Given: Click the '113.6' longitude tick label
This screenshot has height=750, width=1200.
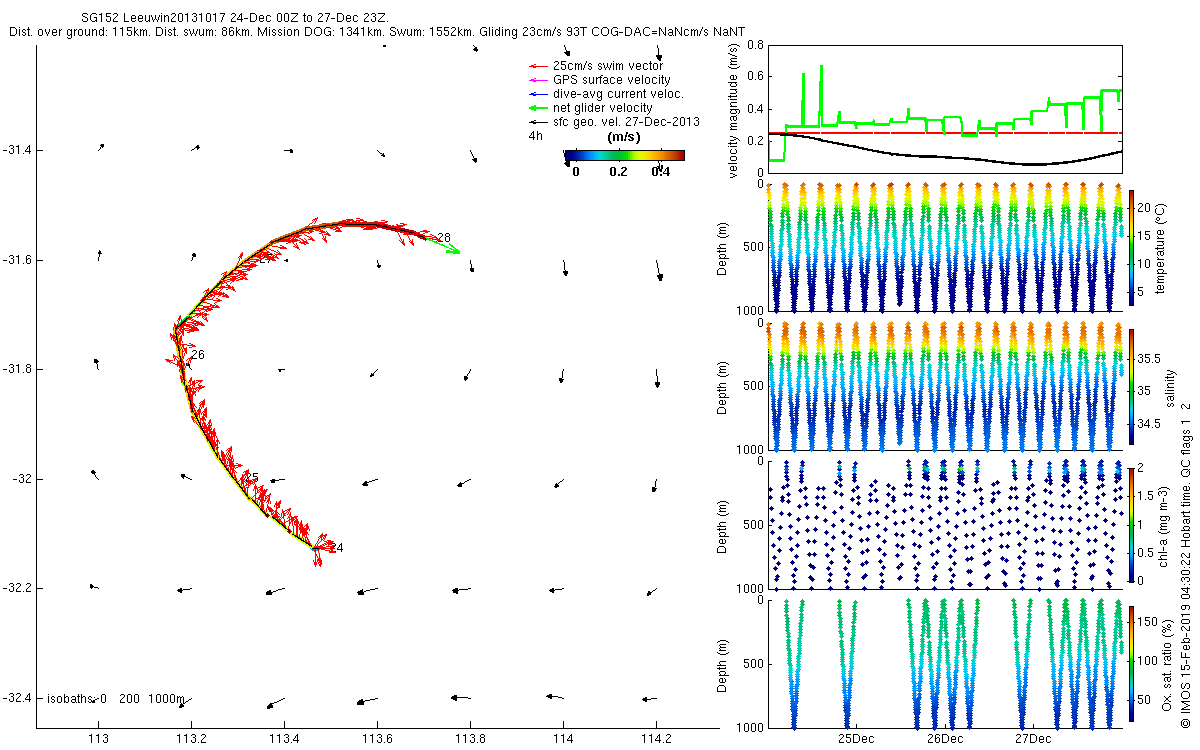Looking at the screenshot, I should pos(377,739).
